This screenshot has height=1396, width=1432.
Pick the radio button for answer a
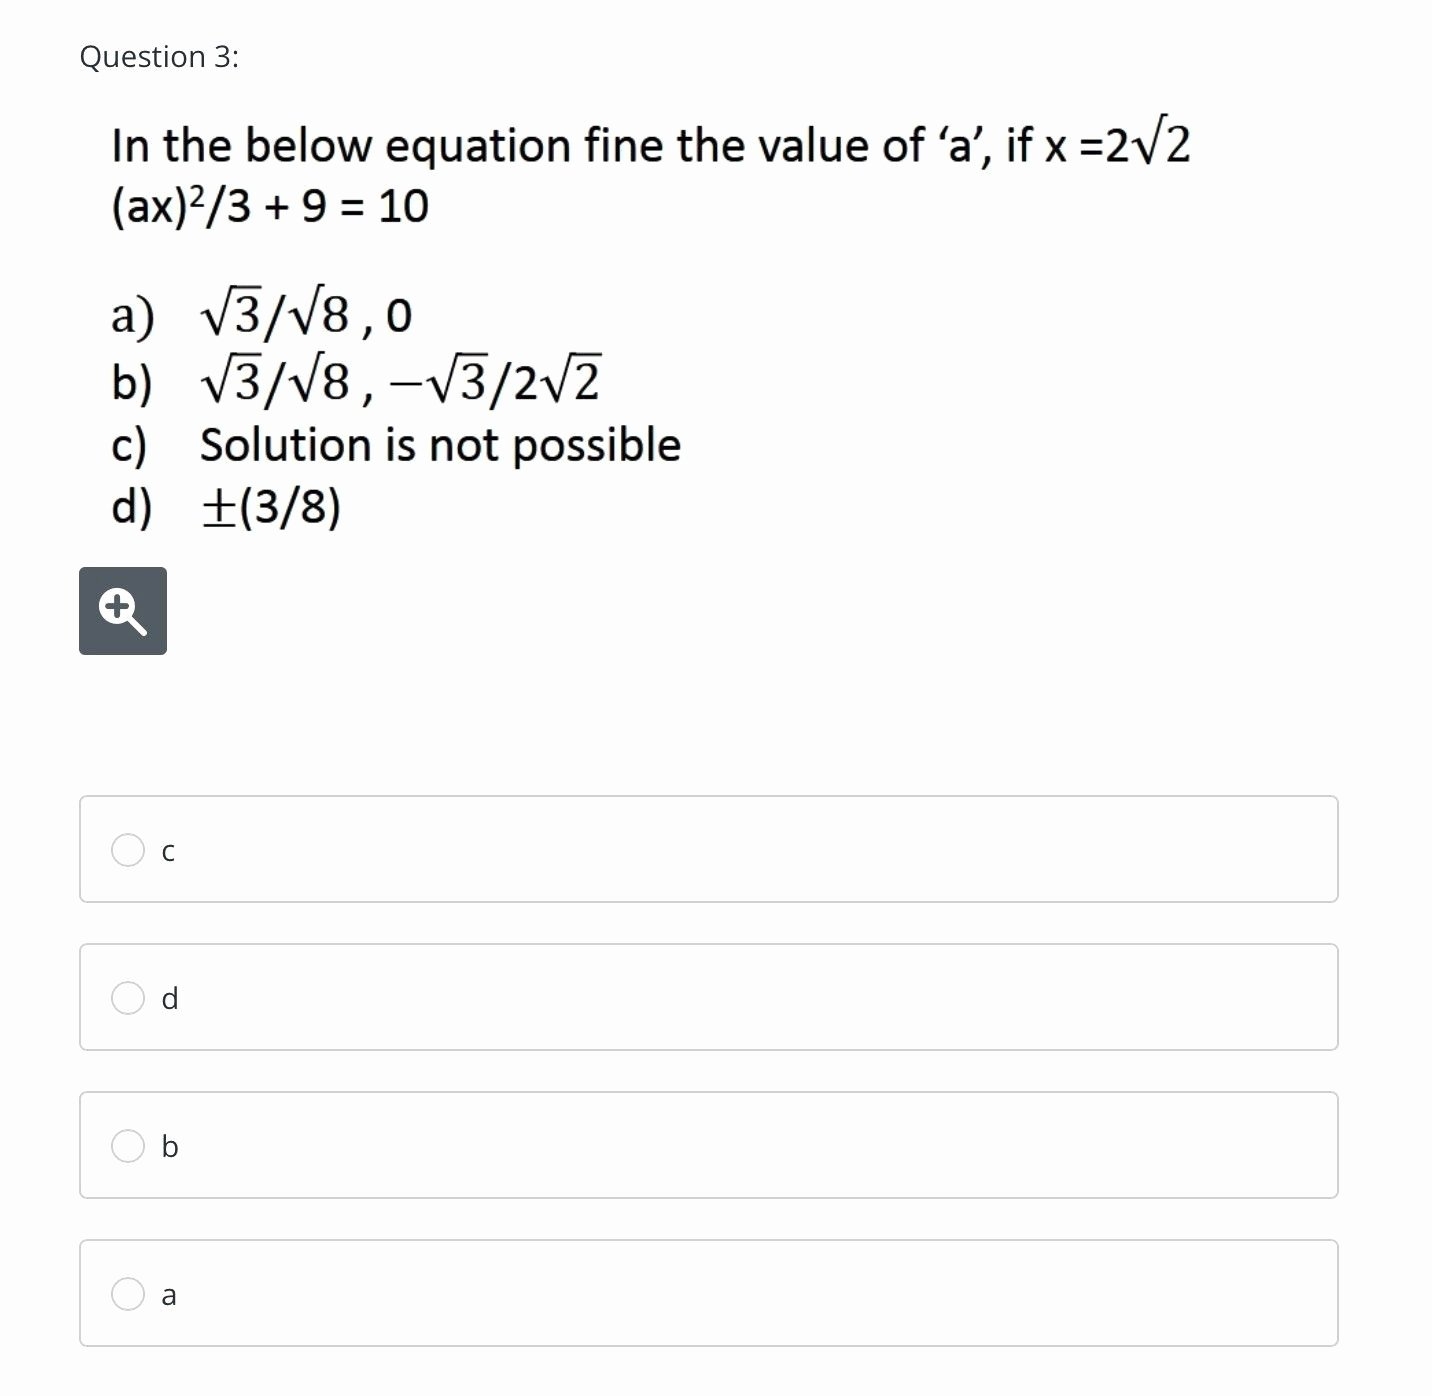click(128, 1294)
